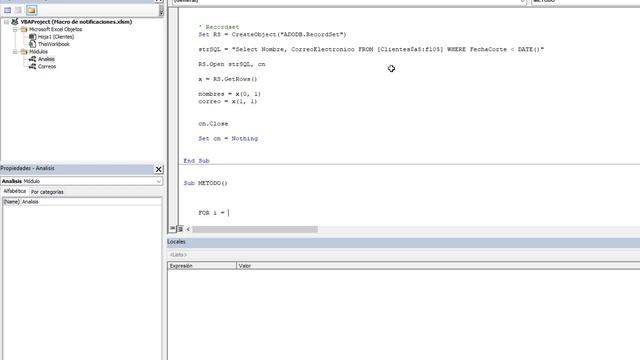This screenshot has width=640, height=360.
Task: Click the View Code icon in Project Explorer
Action: pyautogui.click(x=8, y=10)
